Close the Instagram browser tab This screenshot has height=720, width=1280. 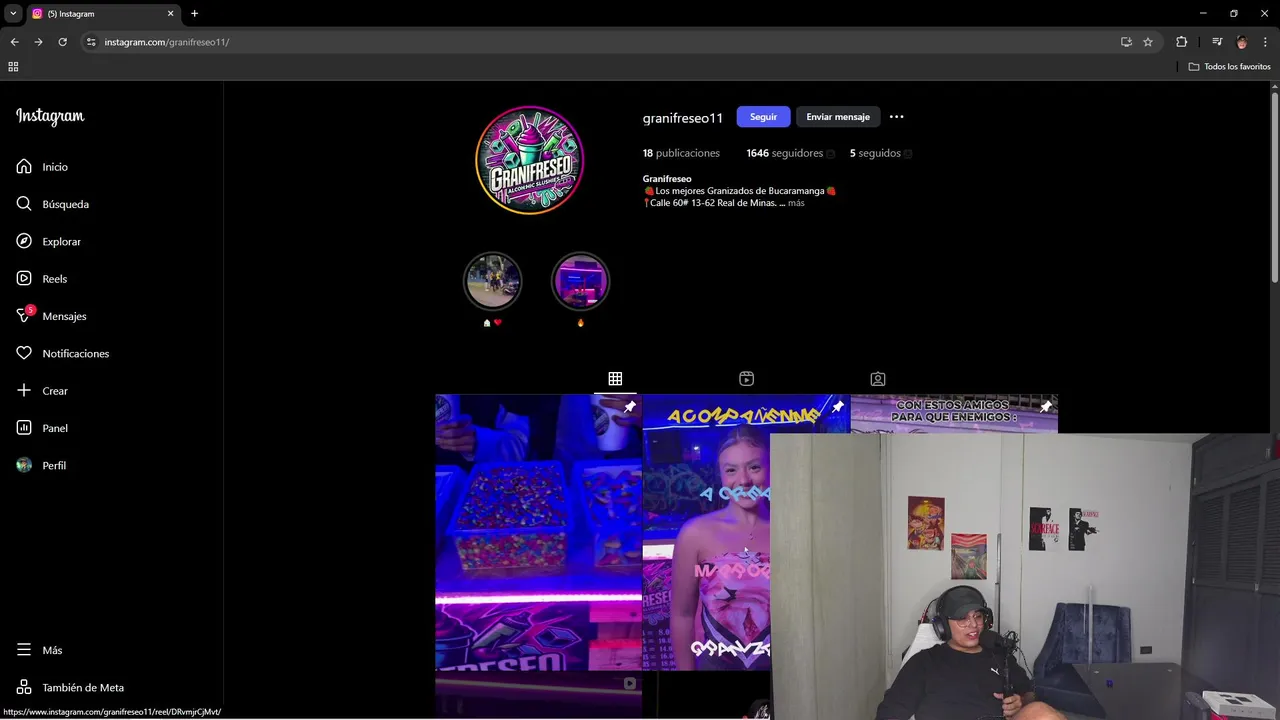[x=170, y=14]
